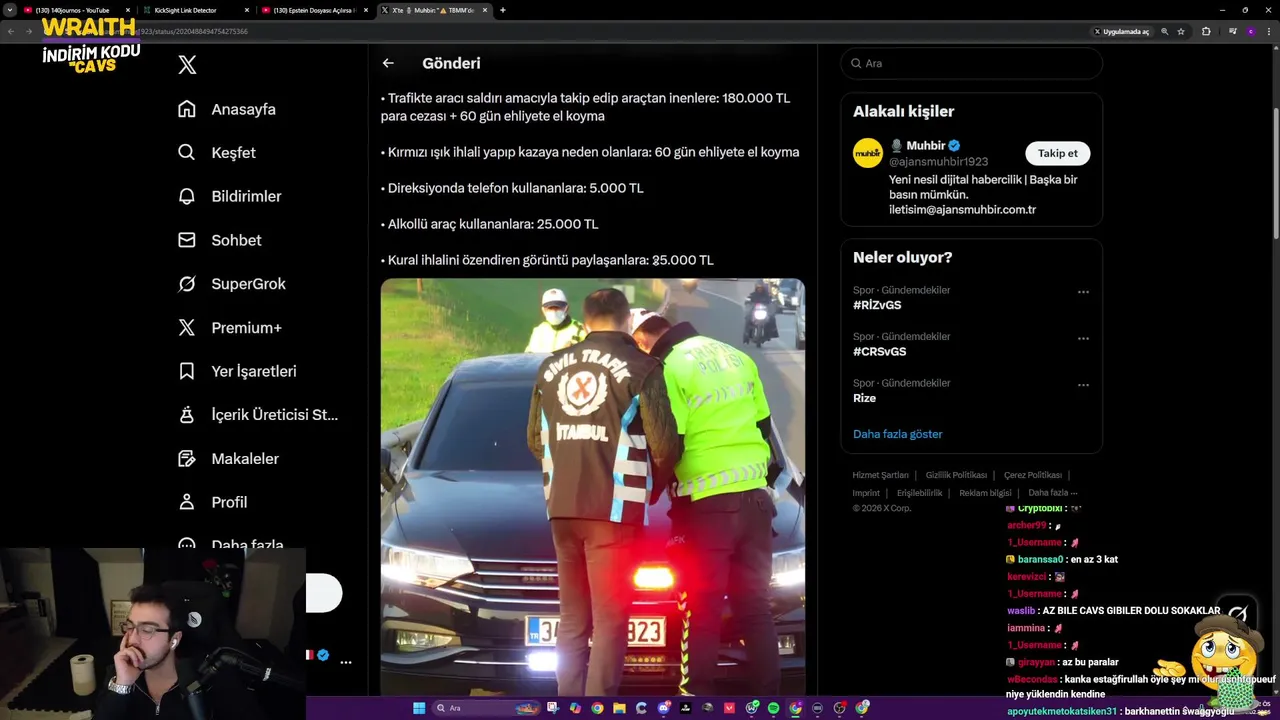Switch to Epstein Dosyası YouTube tab

[x=314, y=10]
